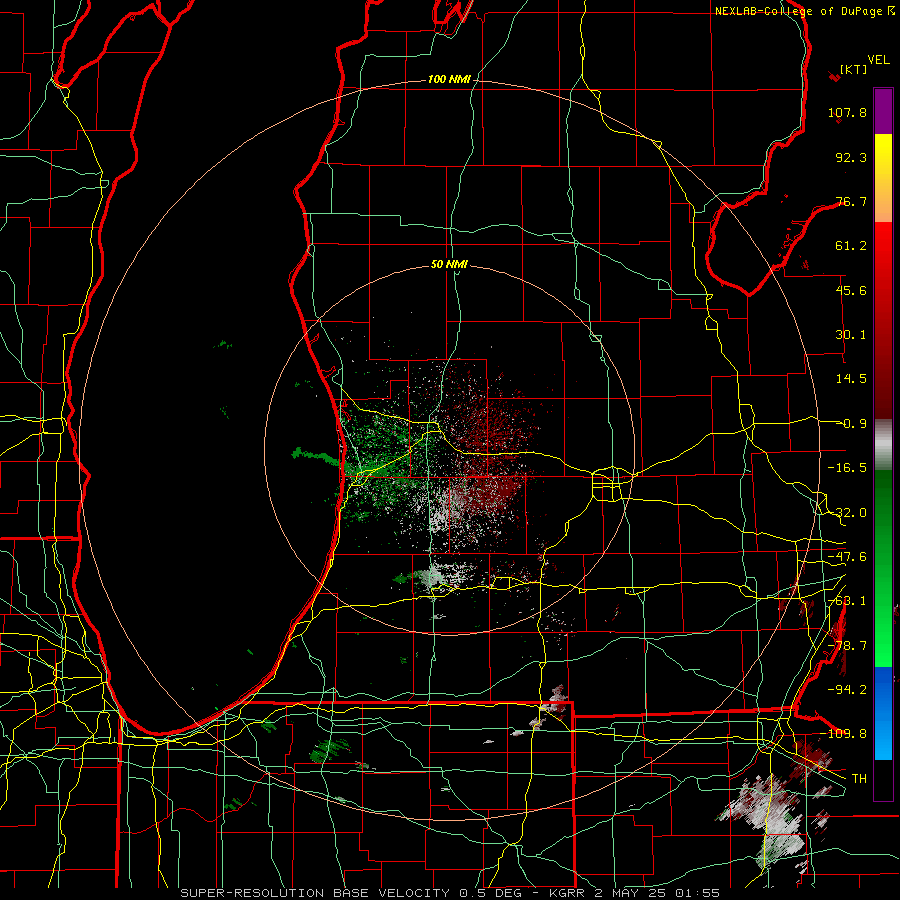Screen dimensions: 900x900
Task: Click the -47.6 scale value
Action: click(x=847, y=557)
